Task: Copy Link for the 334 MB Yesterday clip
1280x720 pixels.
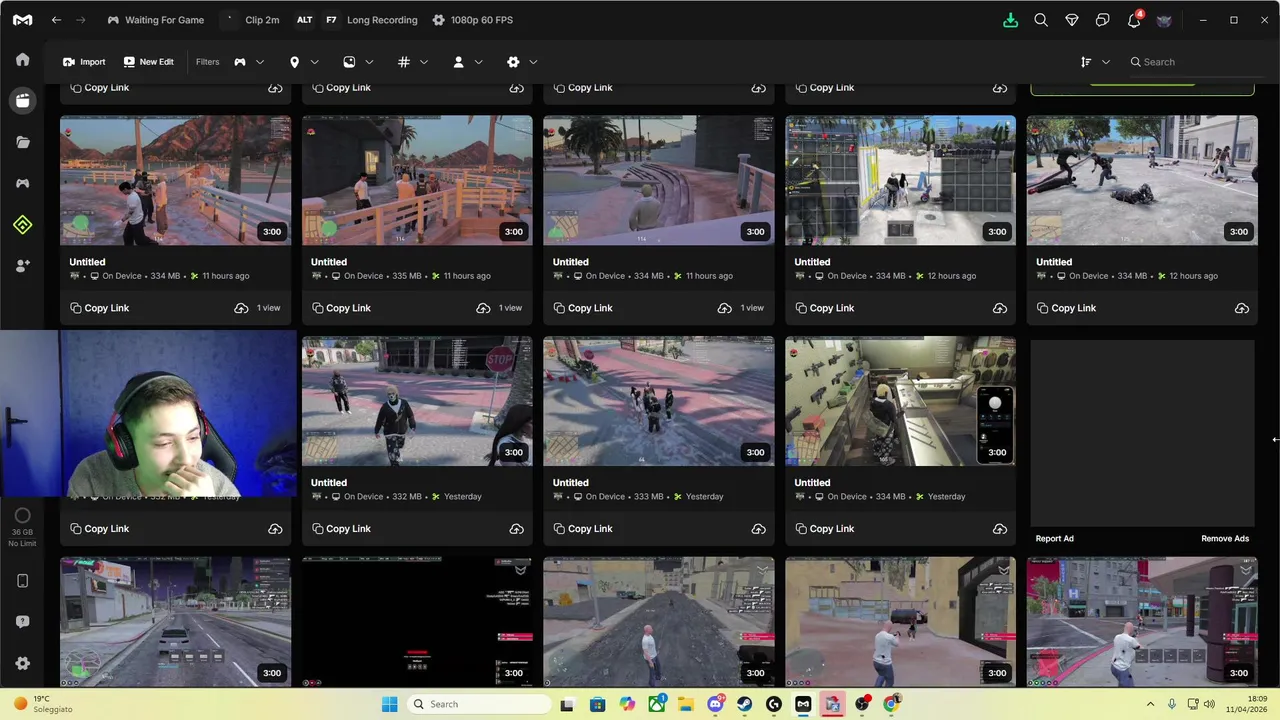Action: [x=824, y=529]
